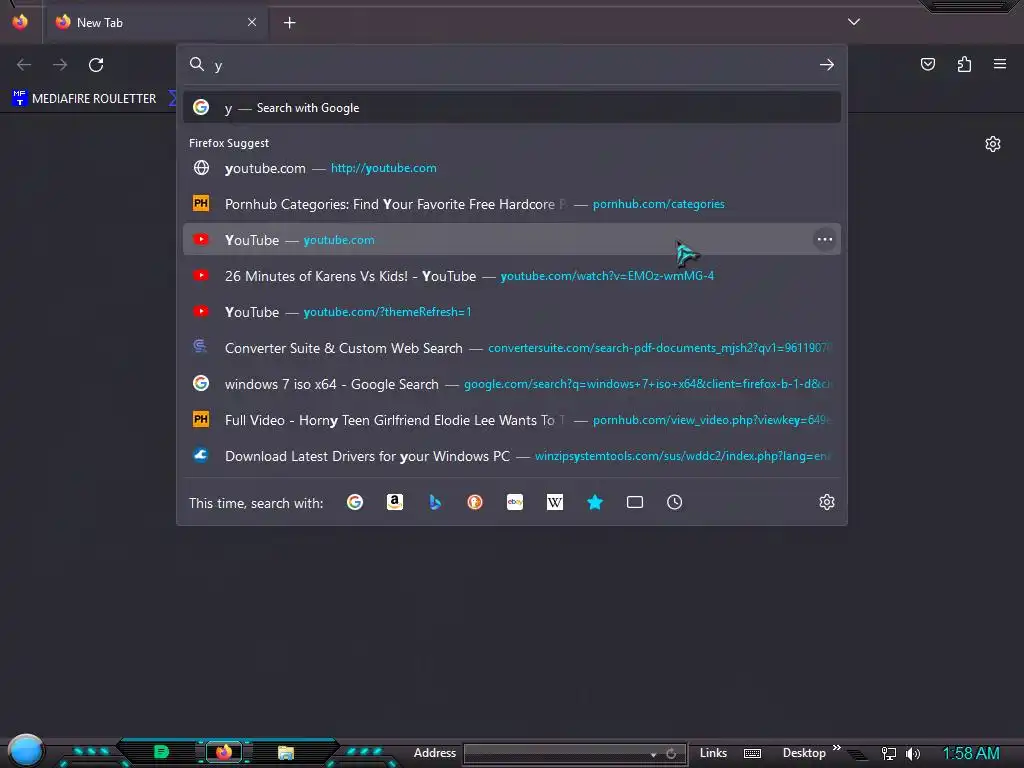Select 'y — Search with Google' suggestion
Screen dimensions: 1024x768
tap(512, 108)
